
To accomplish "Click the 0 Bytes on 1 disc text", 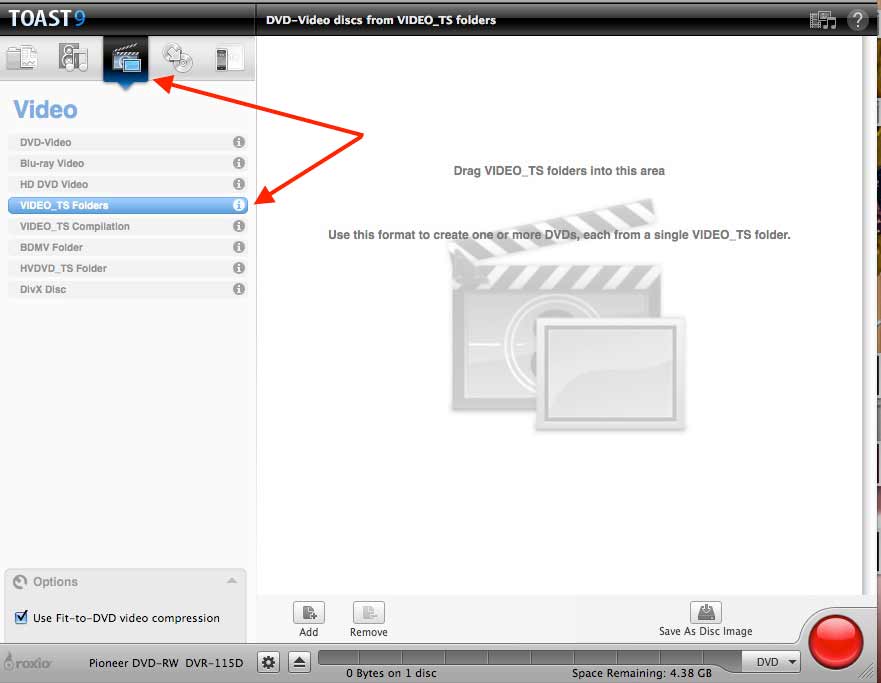I will 391,673.
